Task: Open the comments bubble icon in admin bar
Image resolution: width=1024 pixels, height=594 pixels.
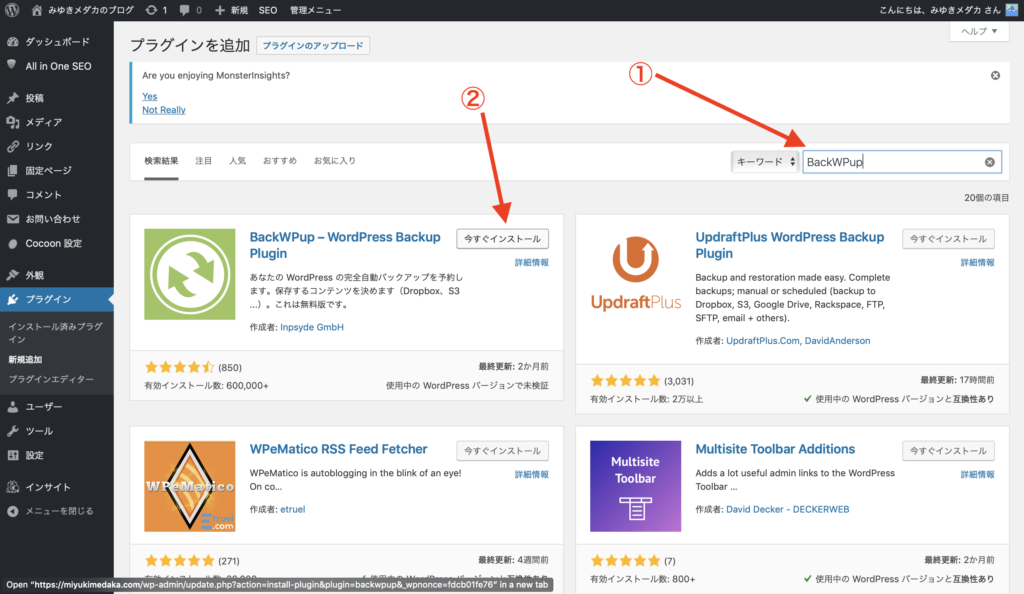Action: (x=185, y=10)
